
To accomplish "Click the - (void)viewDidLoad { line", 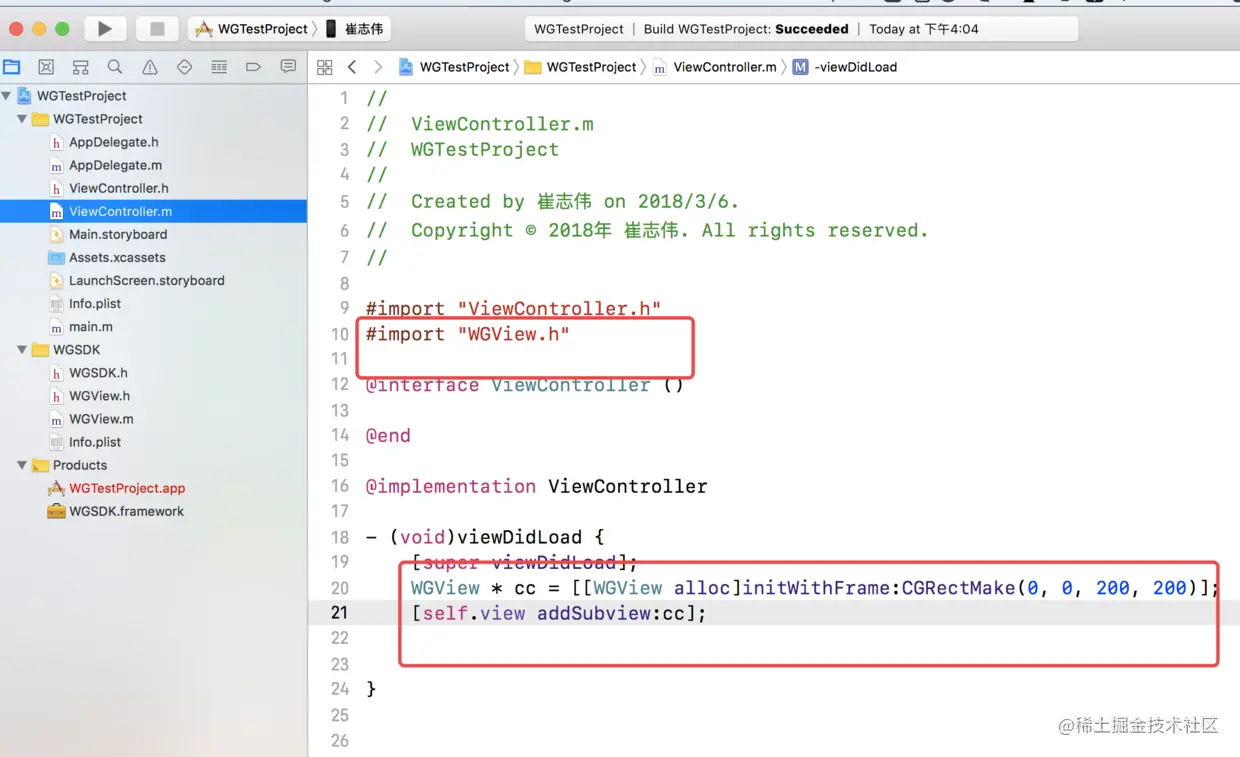I will point(485,537).
